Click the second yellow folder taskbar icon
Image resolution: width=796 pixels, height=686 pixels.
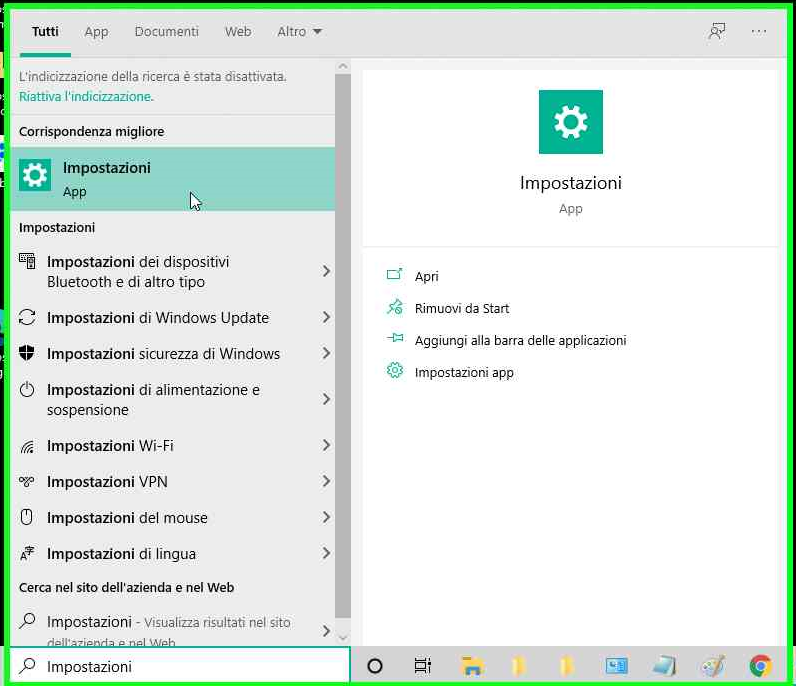point(567,666)
